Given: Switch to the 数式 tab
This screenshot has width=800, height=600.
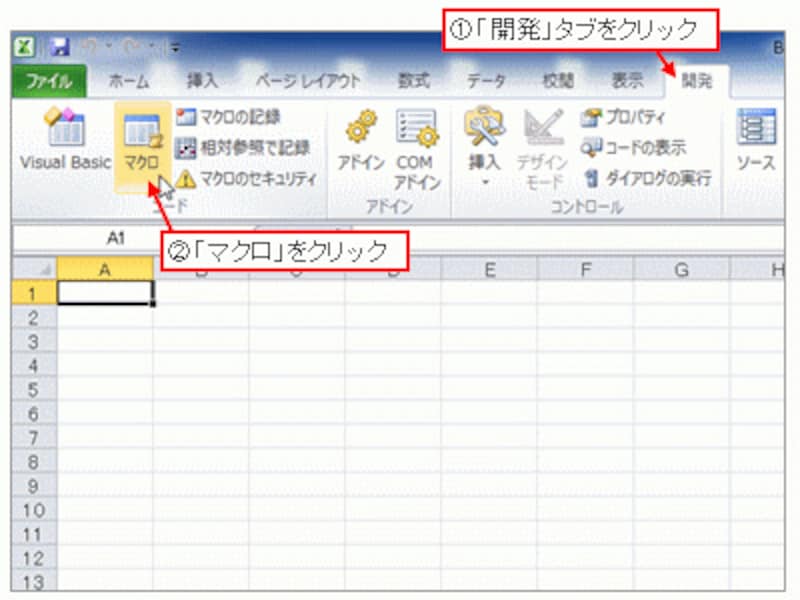Looking at the screenshot, I should 414,81.
